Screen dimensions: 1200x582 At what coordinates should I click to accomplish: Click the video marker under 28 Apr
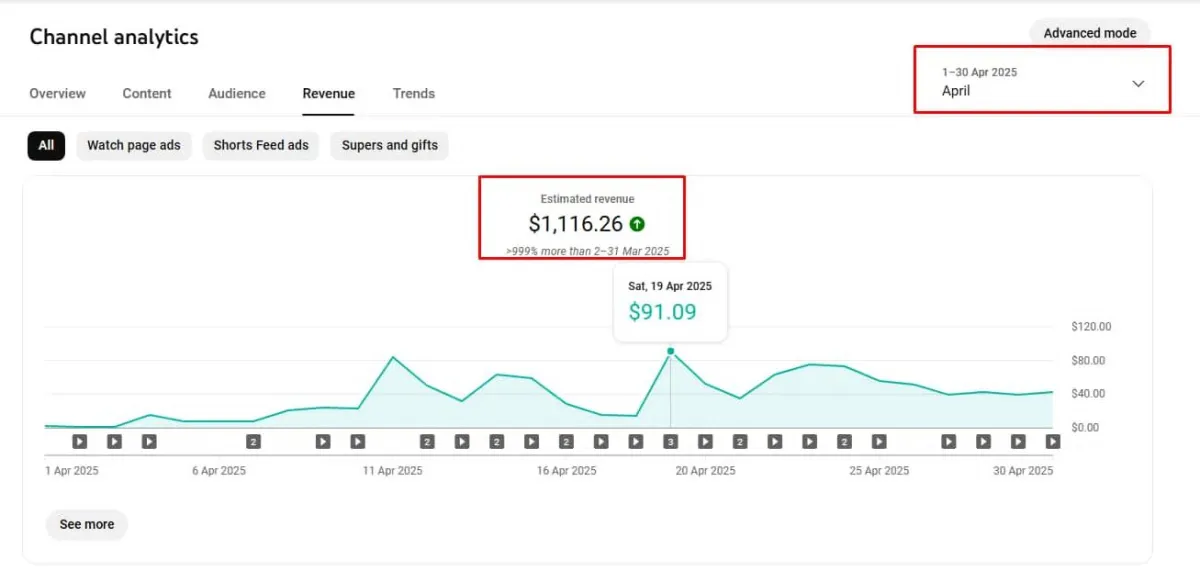[x=983, y=441]
